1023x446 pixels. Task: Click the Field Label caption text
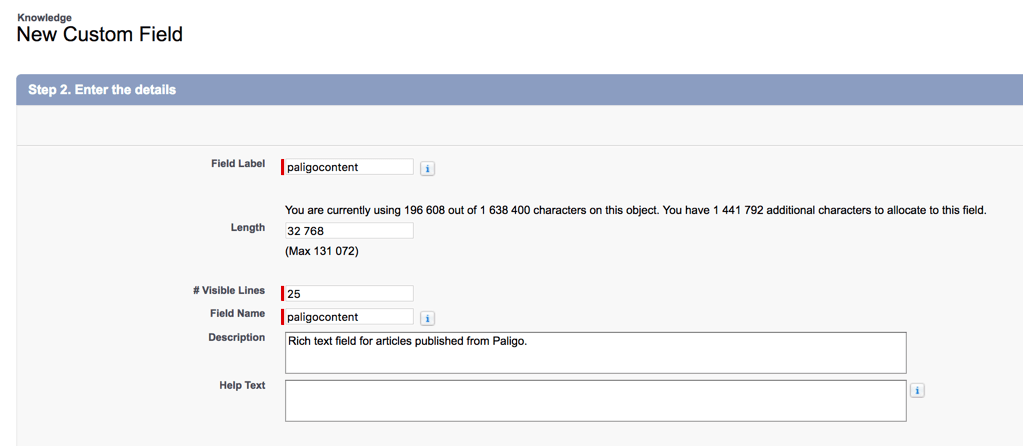(x=238, y=163)
